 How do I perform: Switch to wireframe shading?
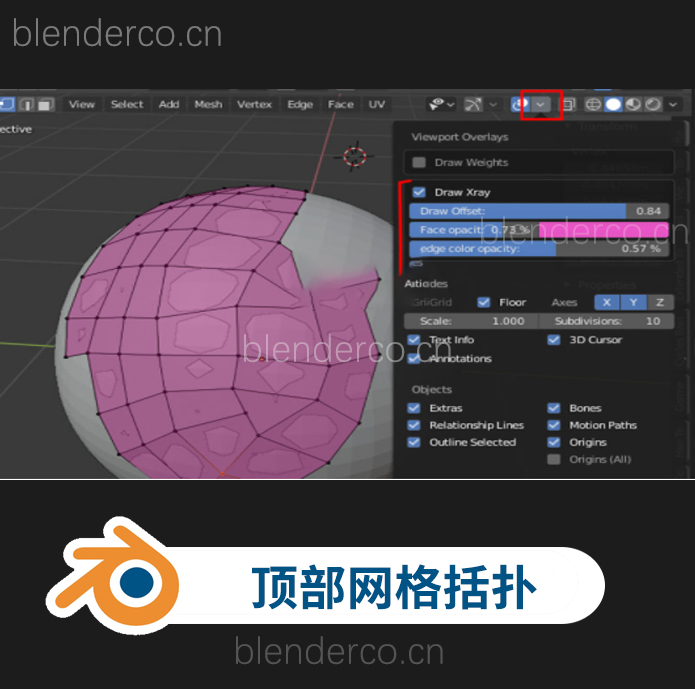(593, 105)
